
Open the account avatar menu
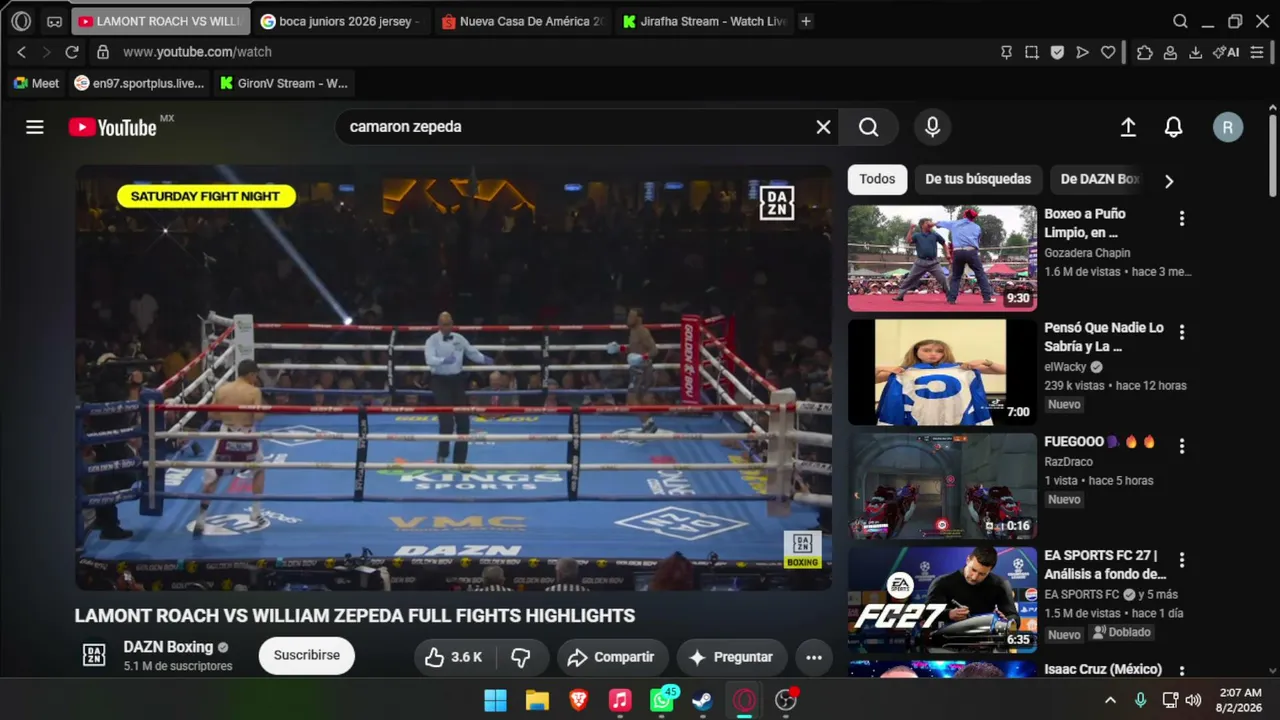pos(1228,127)
